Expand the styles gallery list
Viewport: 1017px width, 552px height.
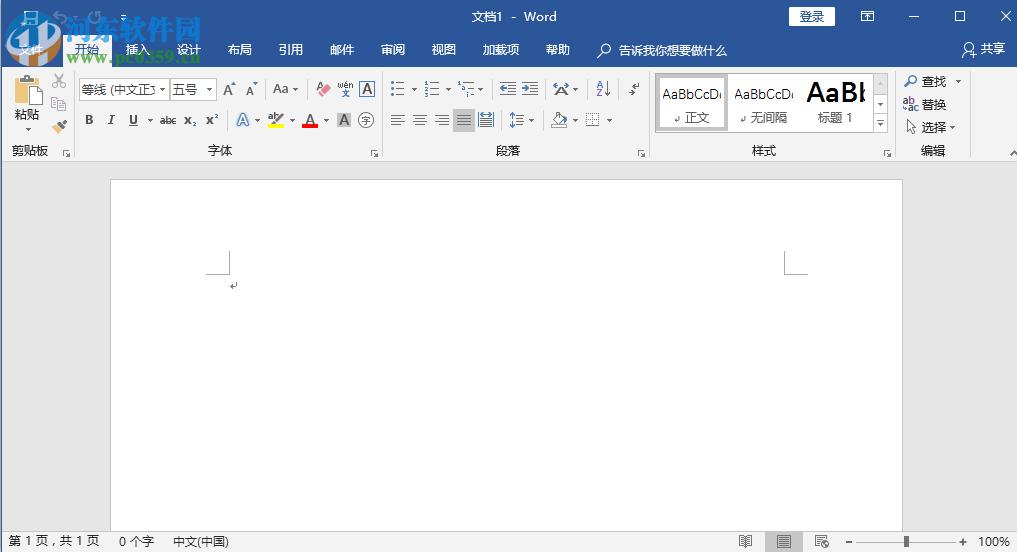tap(880, 123)
